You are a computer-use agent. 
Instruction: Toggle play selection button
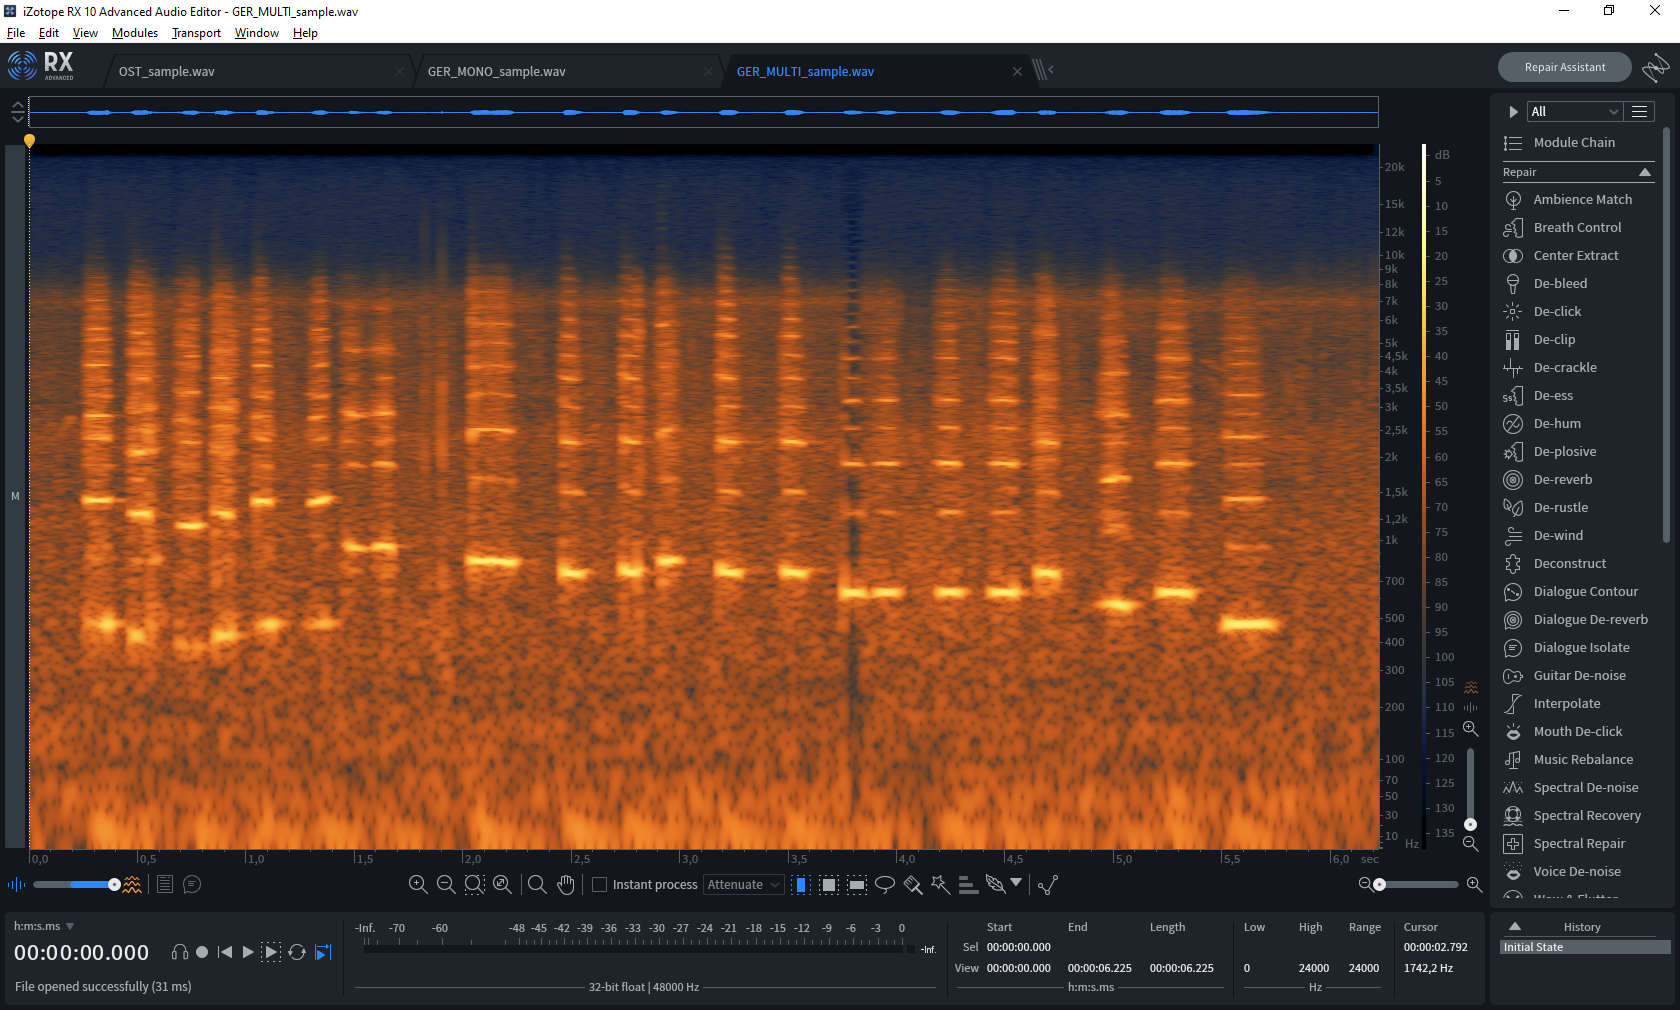pyautogui.click(x=271, y=952)
